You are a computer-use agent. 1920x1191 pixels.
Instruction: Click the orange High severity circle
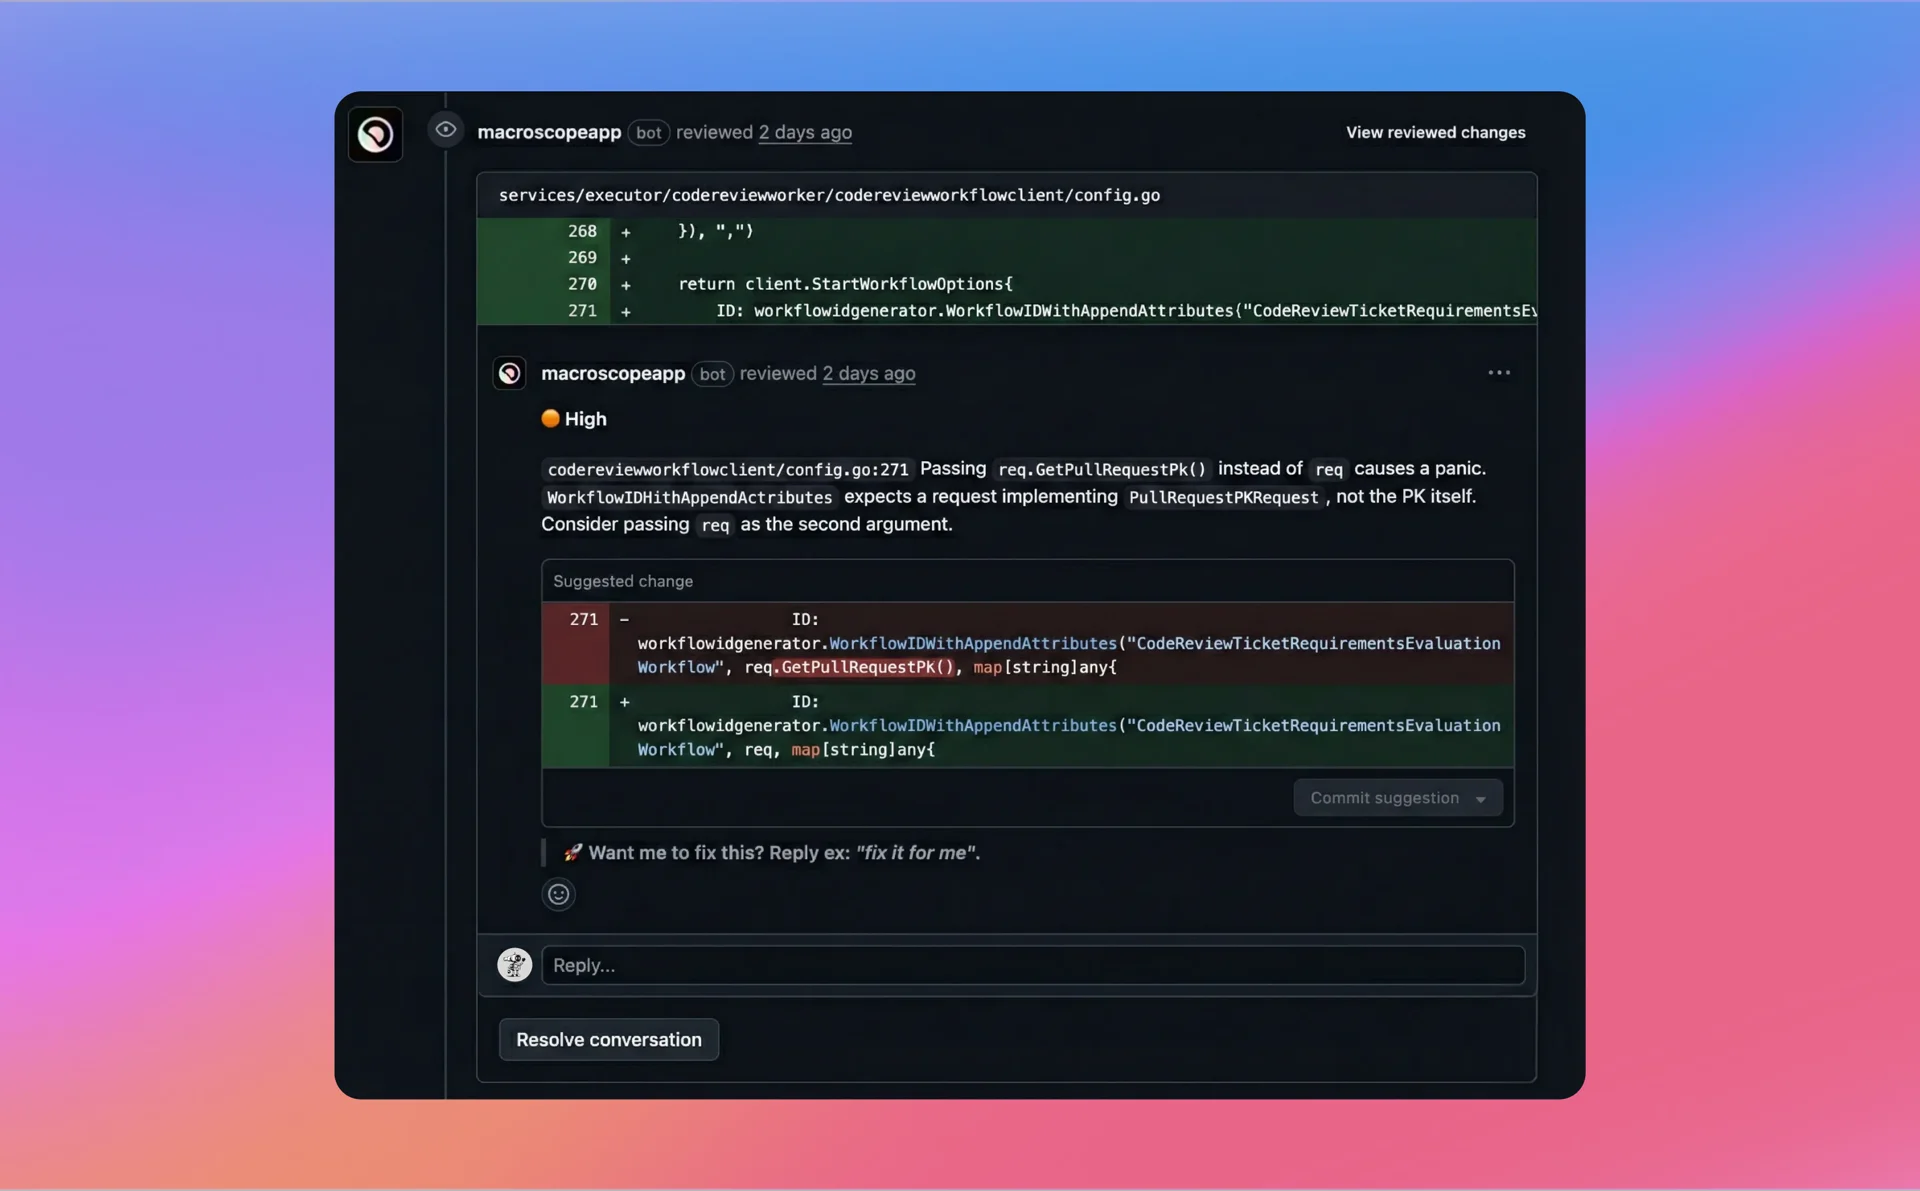550,419
